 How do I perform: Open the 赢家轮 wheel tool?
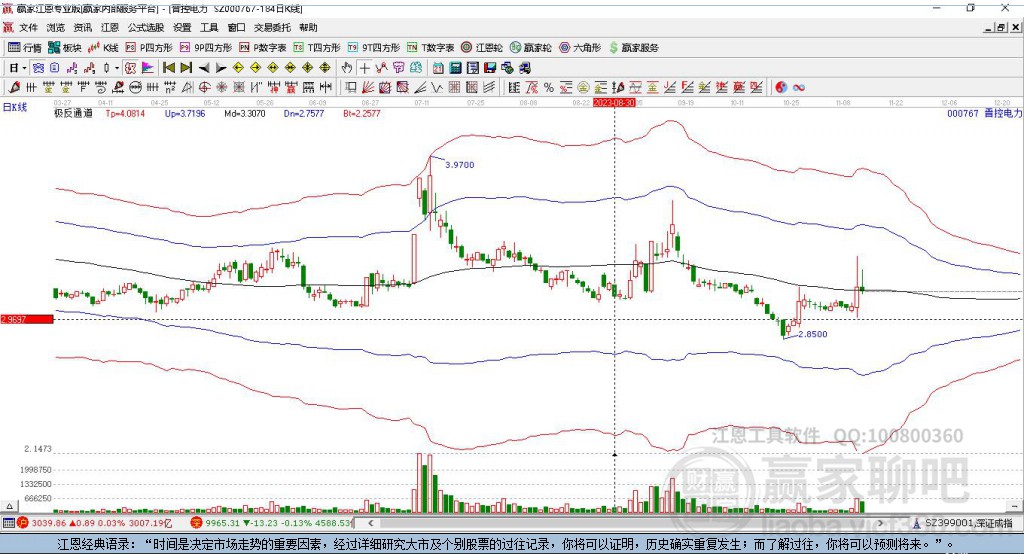click(x=530, y=48)
